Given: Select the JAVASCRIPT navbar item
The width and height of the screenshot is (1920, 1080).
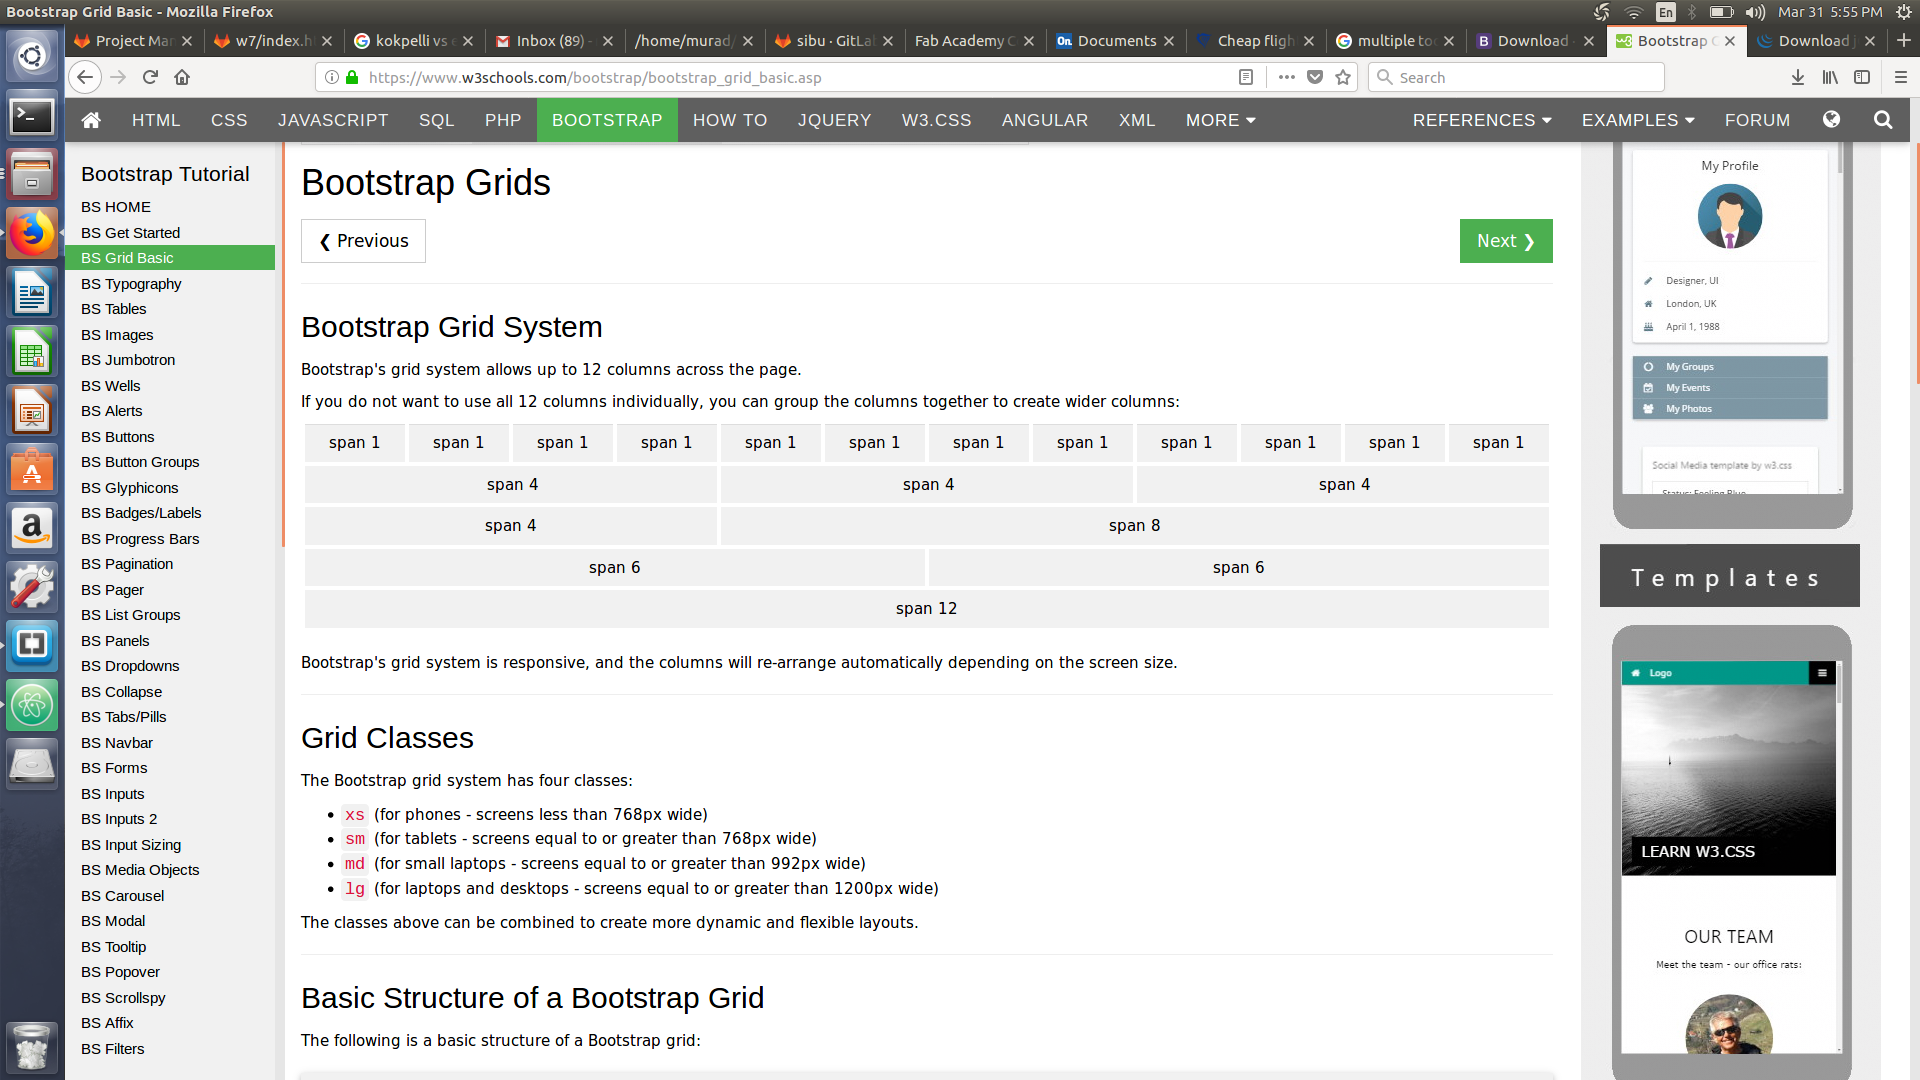Looking at the screenshot, I should [333, 120].
